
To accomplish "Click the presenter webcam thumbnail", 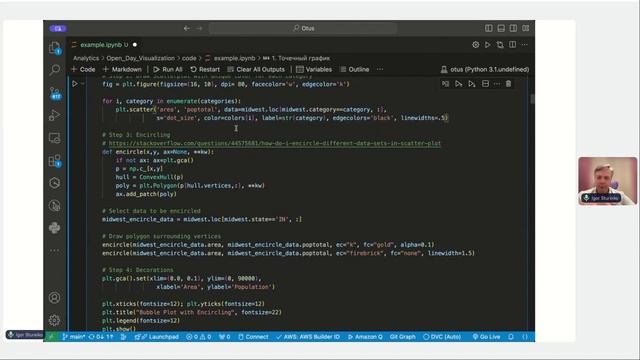I will (607, 181).
